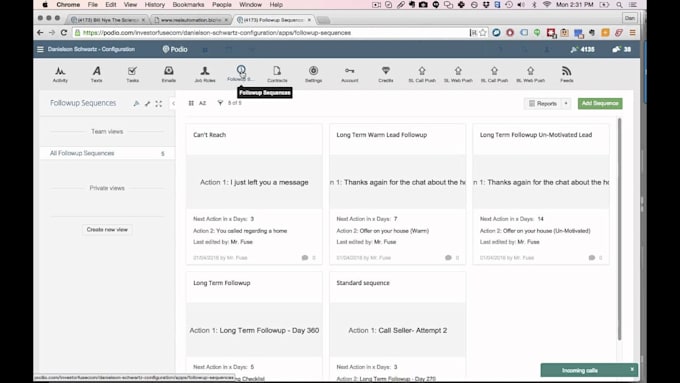680x383 pixels.
Task: Switch to the grid layout icon
Action: [191, 103]
